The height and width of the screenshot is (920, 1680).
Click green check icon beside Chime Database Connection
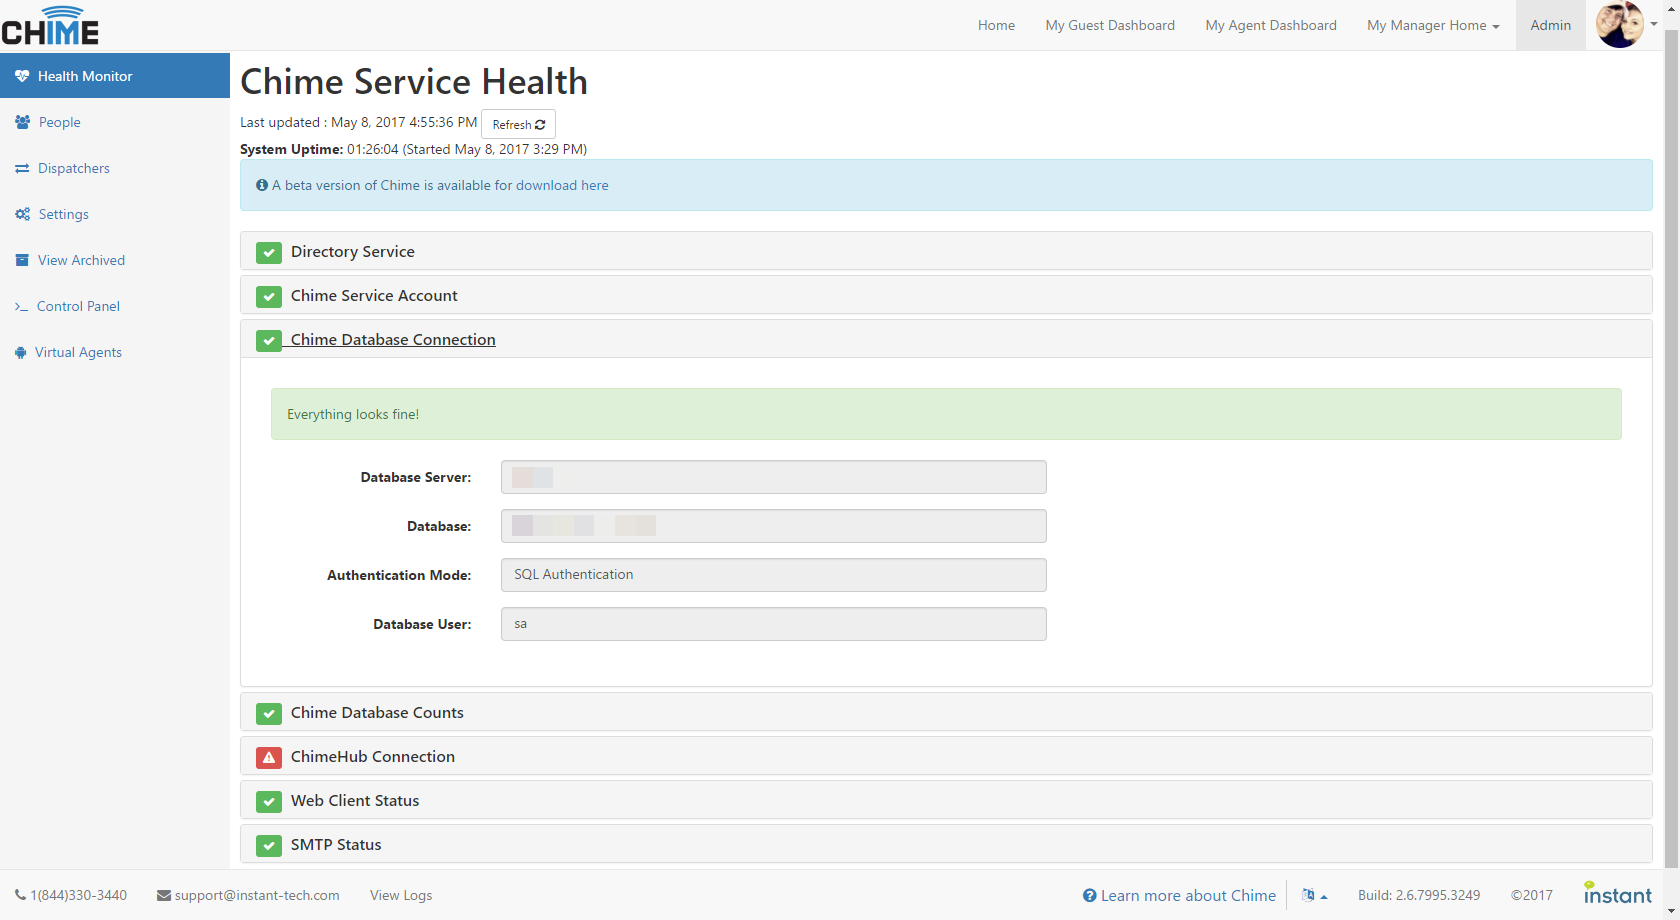pos(269,340)
